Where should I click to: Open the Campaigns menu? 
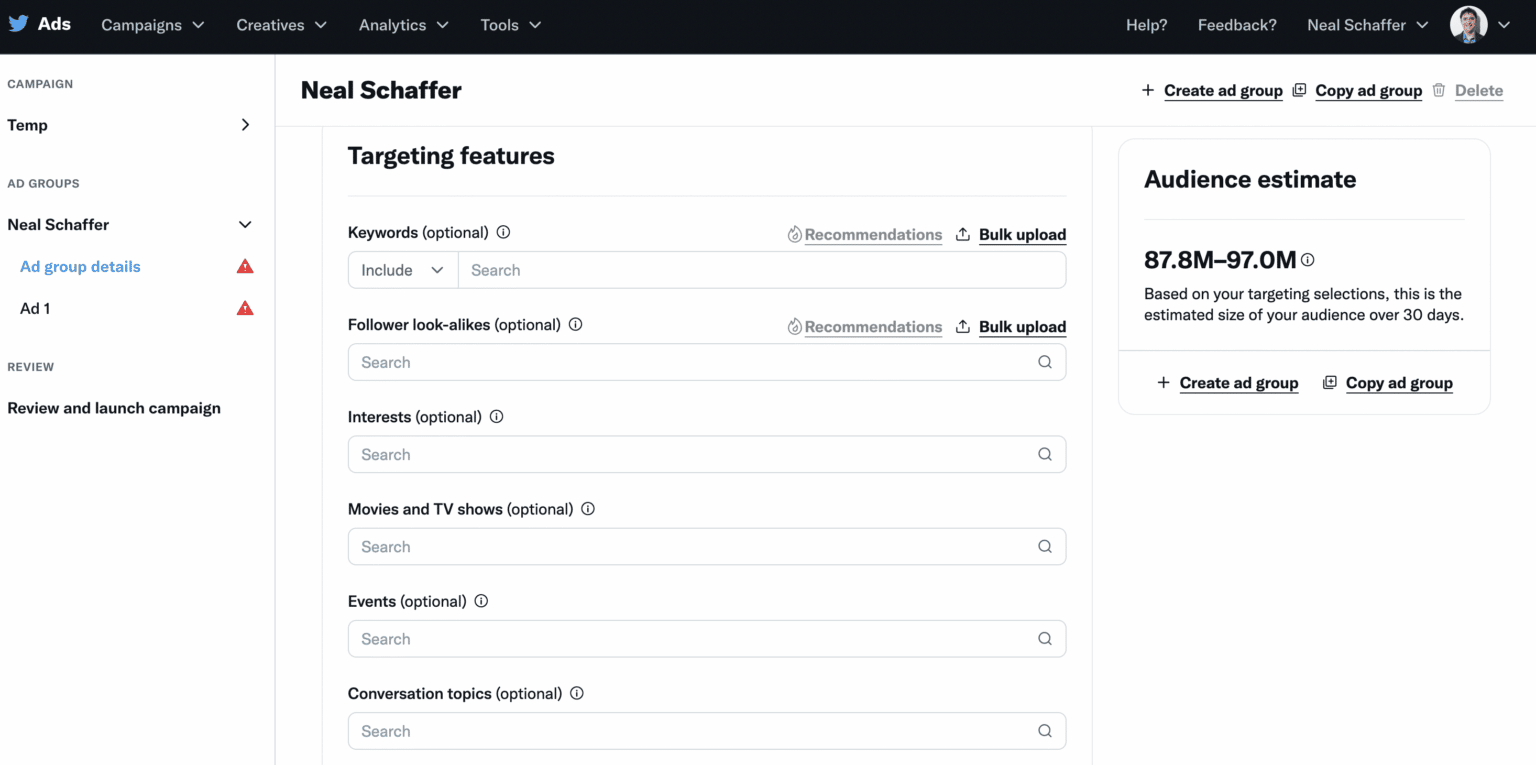152,25
